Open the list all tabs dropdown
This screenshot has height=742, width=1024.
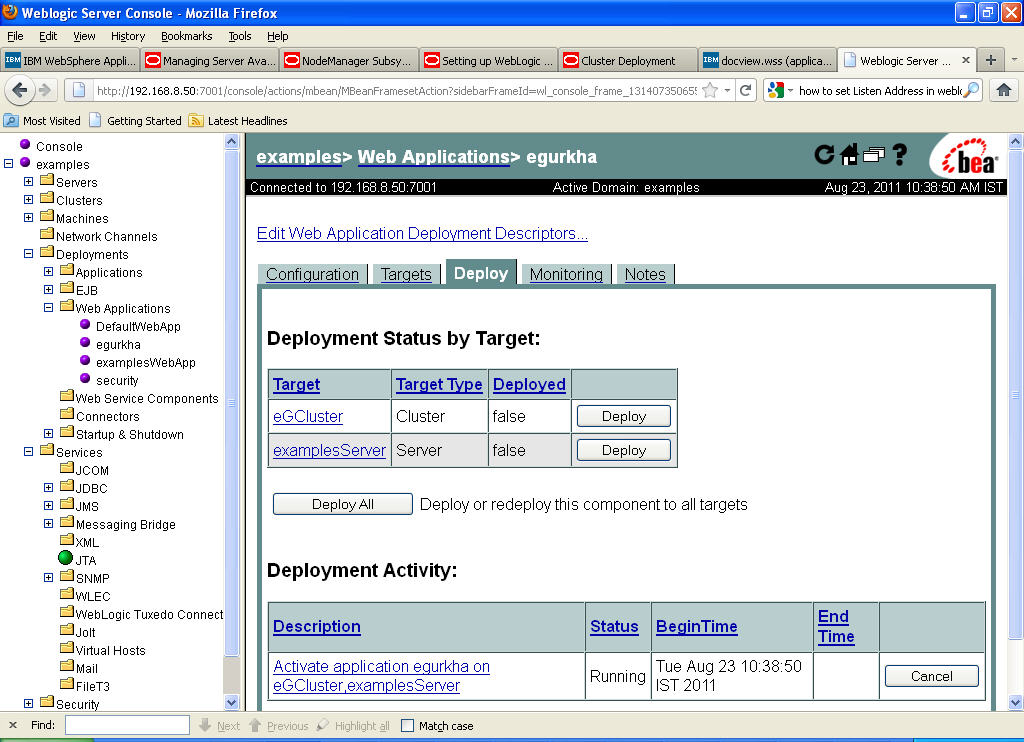pyautogui.click(x=1014, y=60)
